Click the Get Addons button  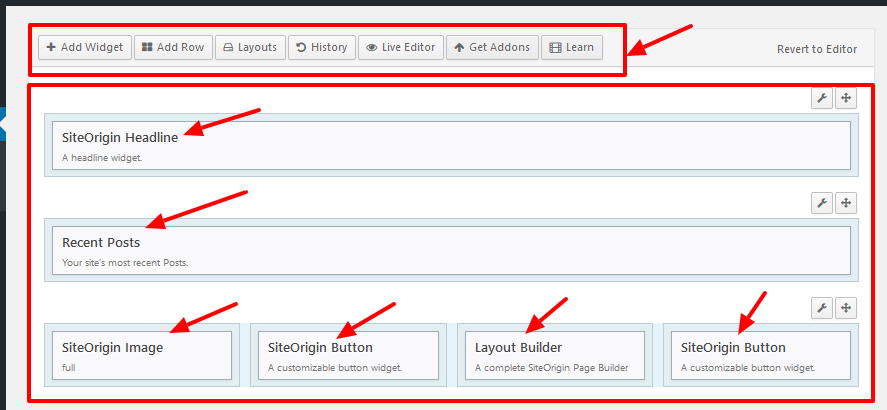click(492, 48)
